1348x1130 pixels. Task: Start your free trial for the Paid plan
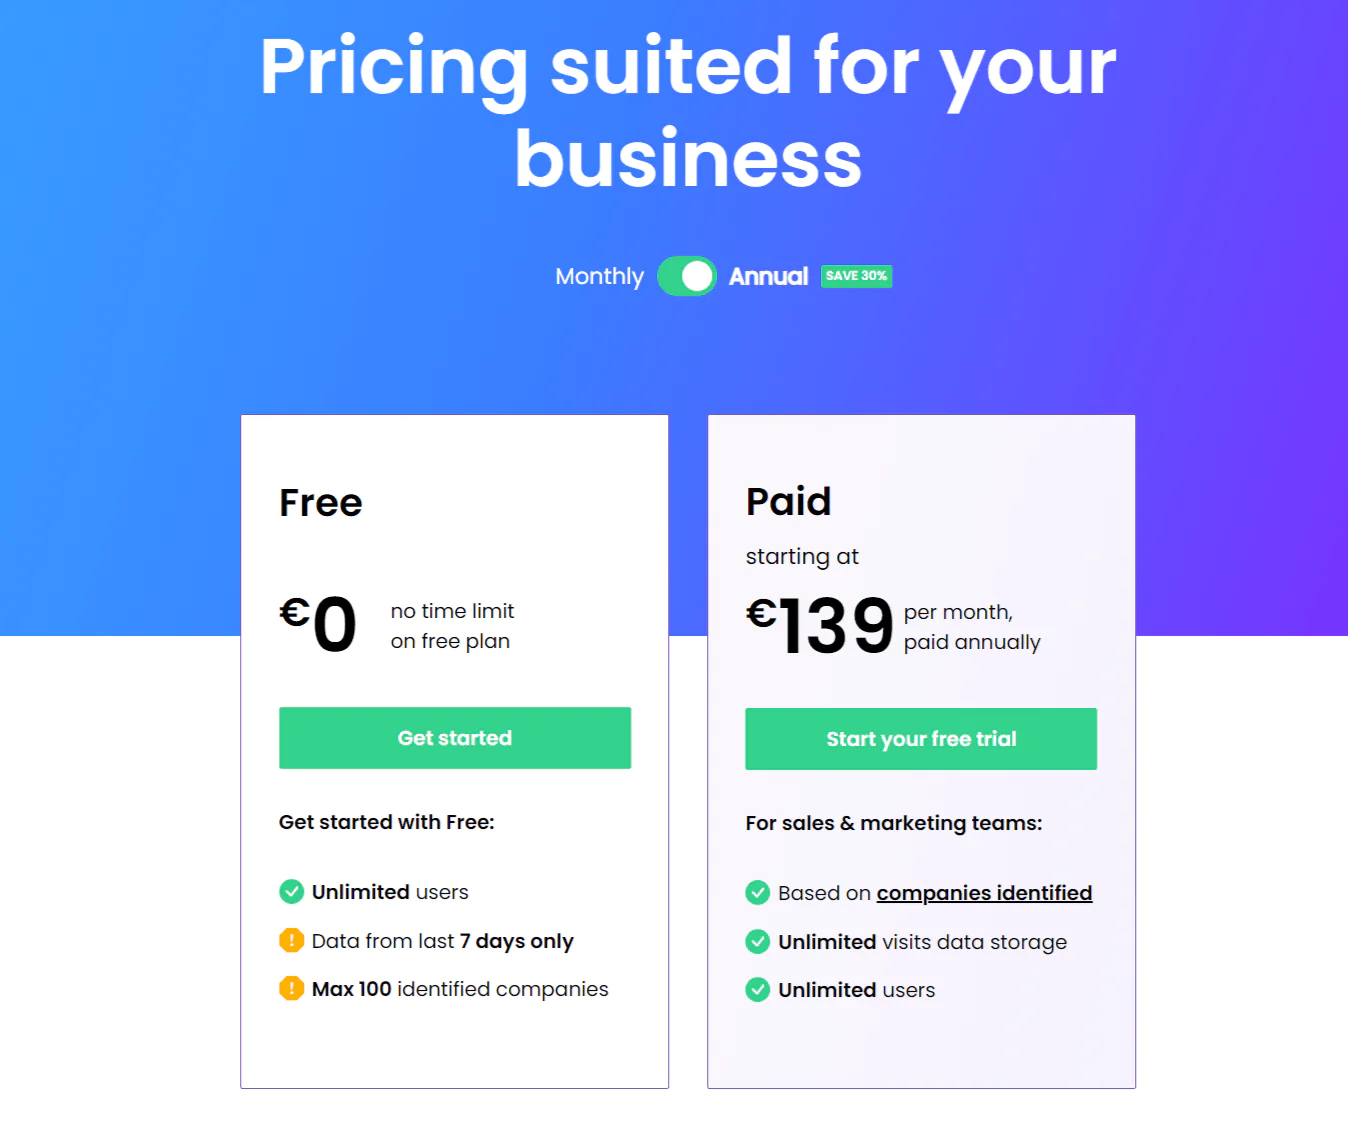tap(920, 739)
